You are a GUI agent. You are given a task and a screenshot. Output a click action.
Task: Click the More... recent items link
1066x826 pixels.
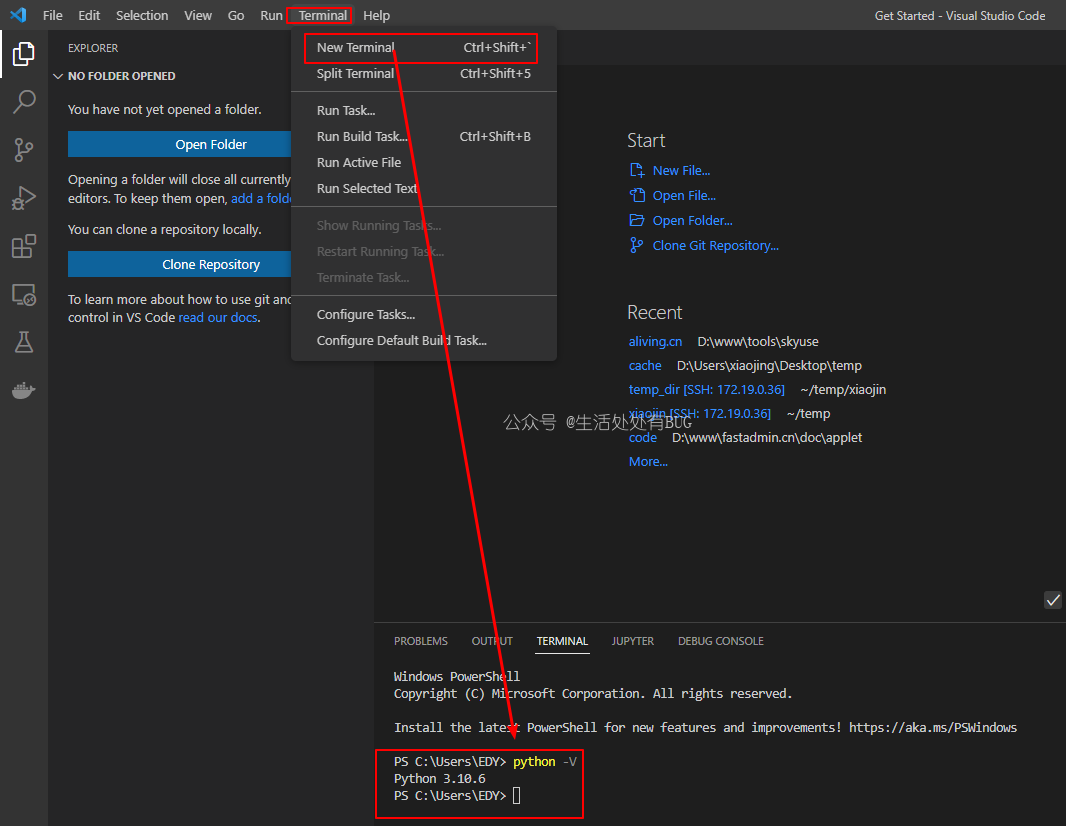tap(648, 462)
